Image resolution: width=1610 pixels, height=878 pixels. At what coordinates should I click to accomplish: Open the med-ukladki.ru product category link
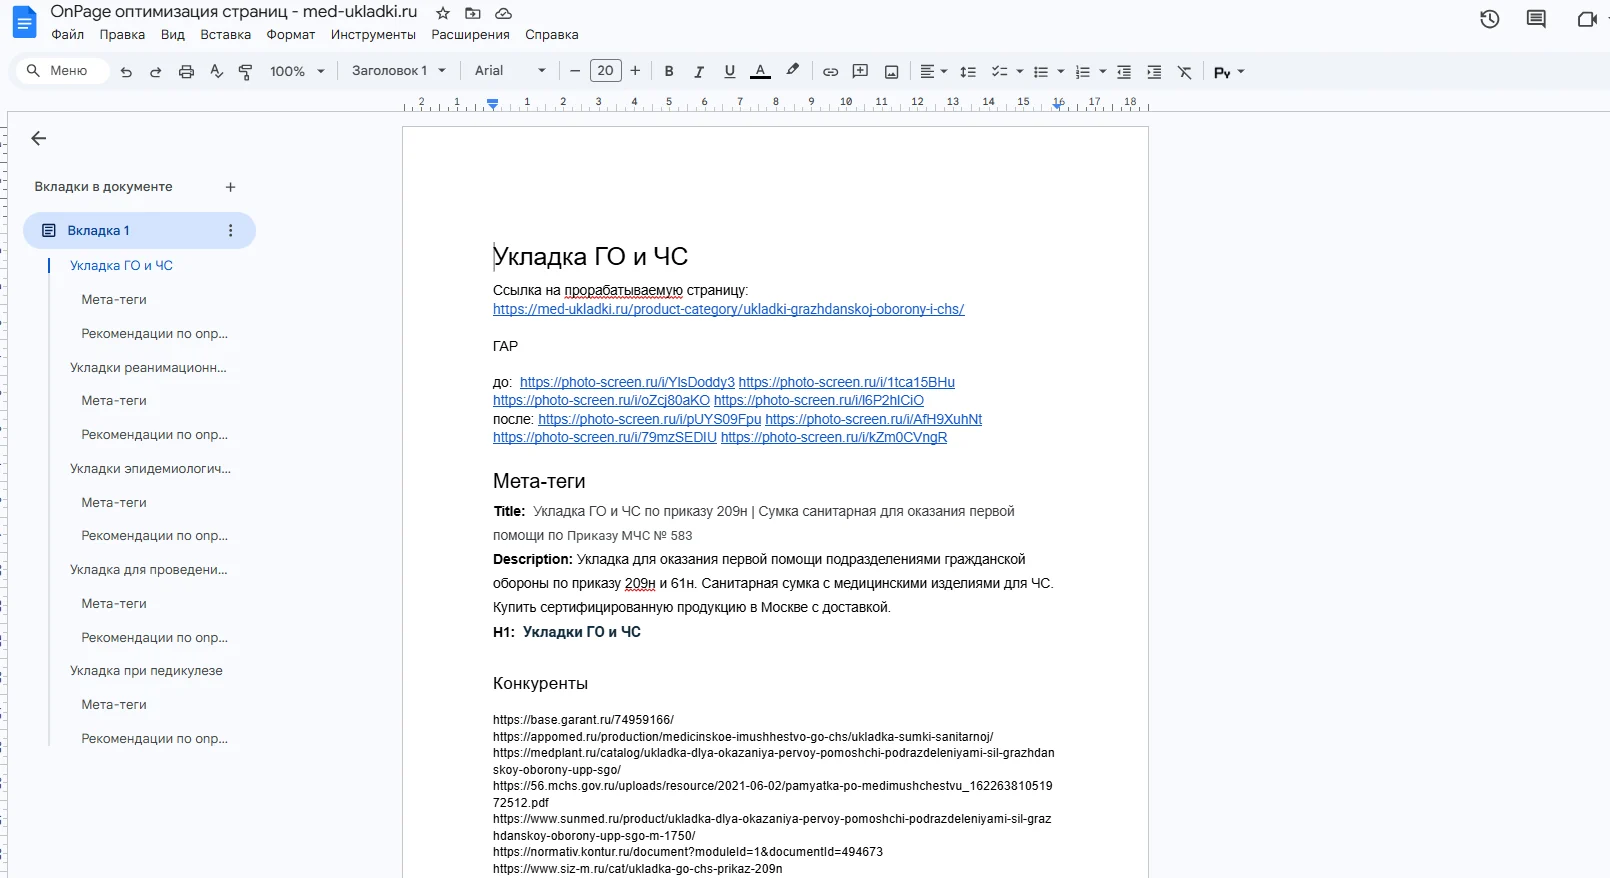[x=728, y=309]
